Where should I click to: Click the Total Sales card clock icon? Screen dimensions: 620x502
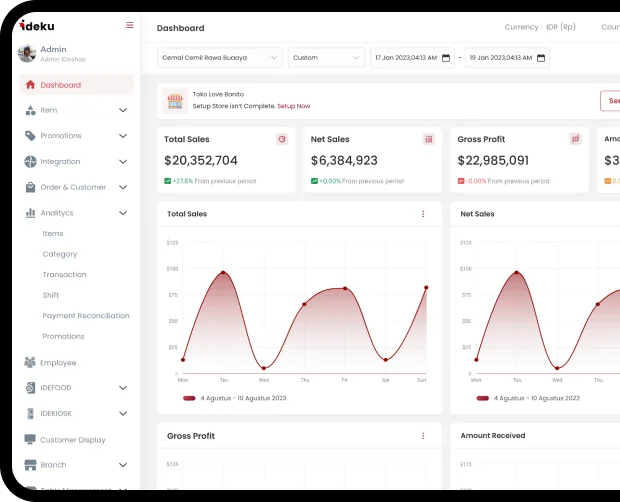coord(282,139)
